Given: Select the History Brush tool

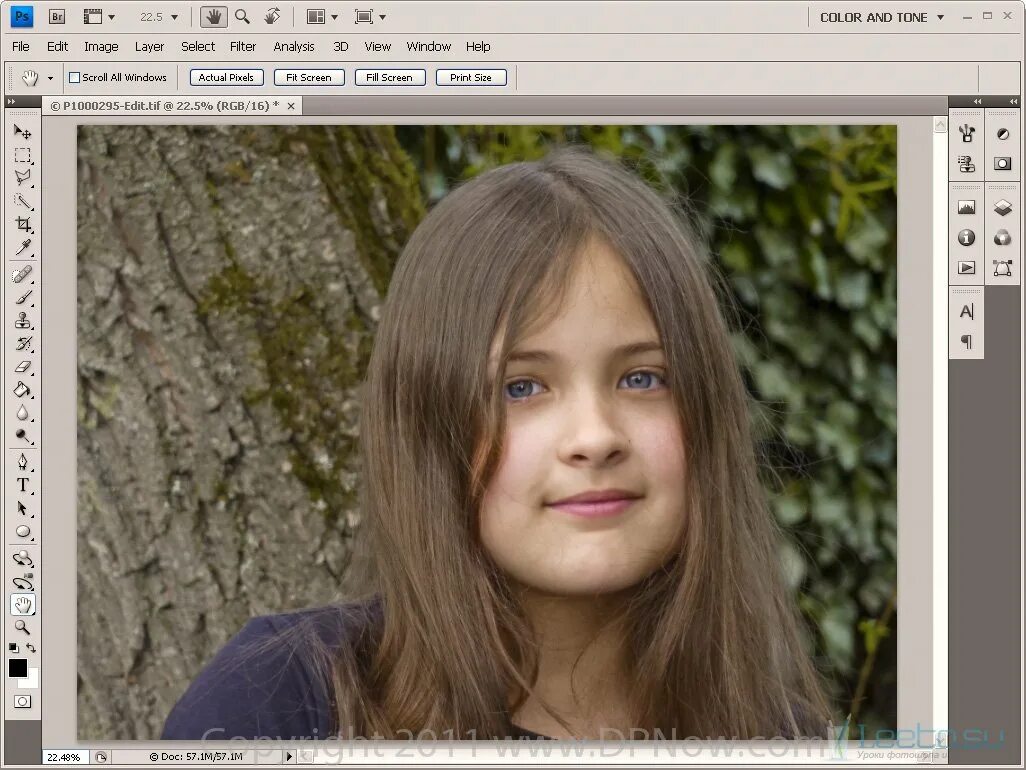Looking at the screenshot, I should coord(23,343).
